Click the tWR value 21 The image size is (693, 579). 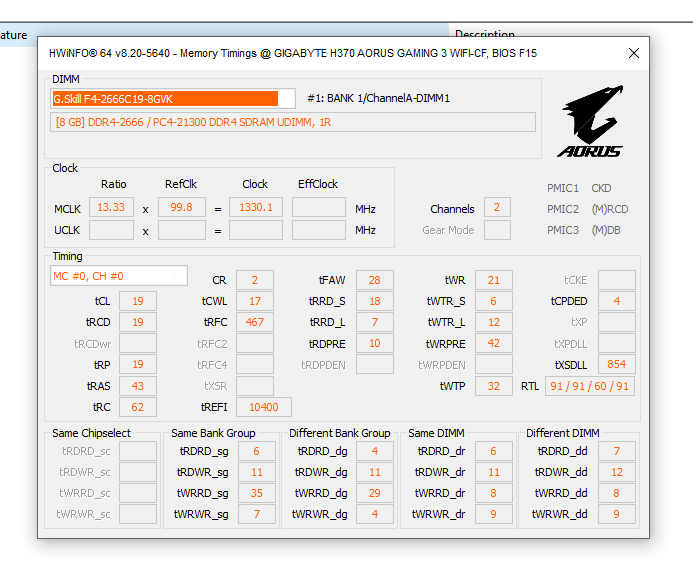(x=494, y=280)
